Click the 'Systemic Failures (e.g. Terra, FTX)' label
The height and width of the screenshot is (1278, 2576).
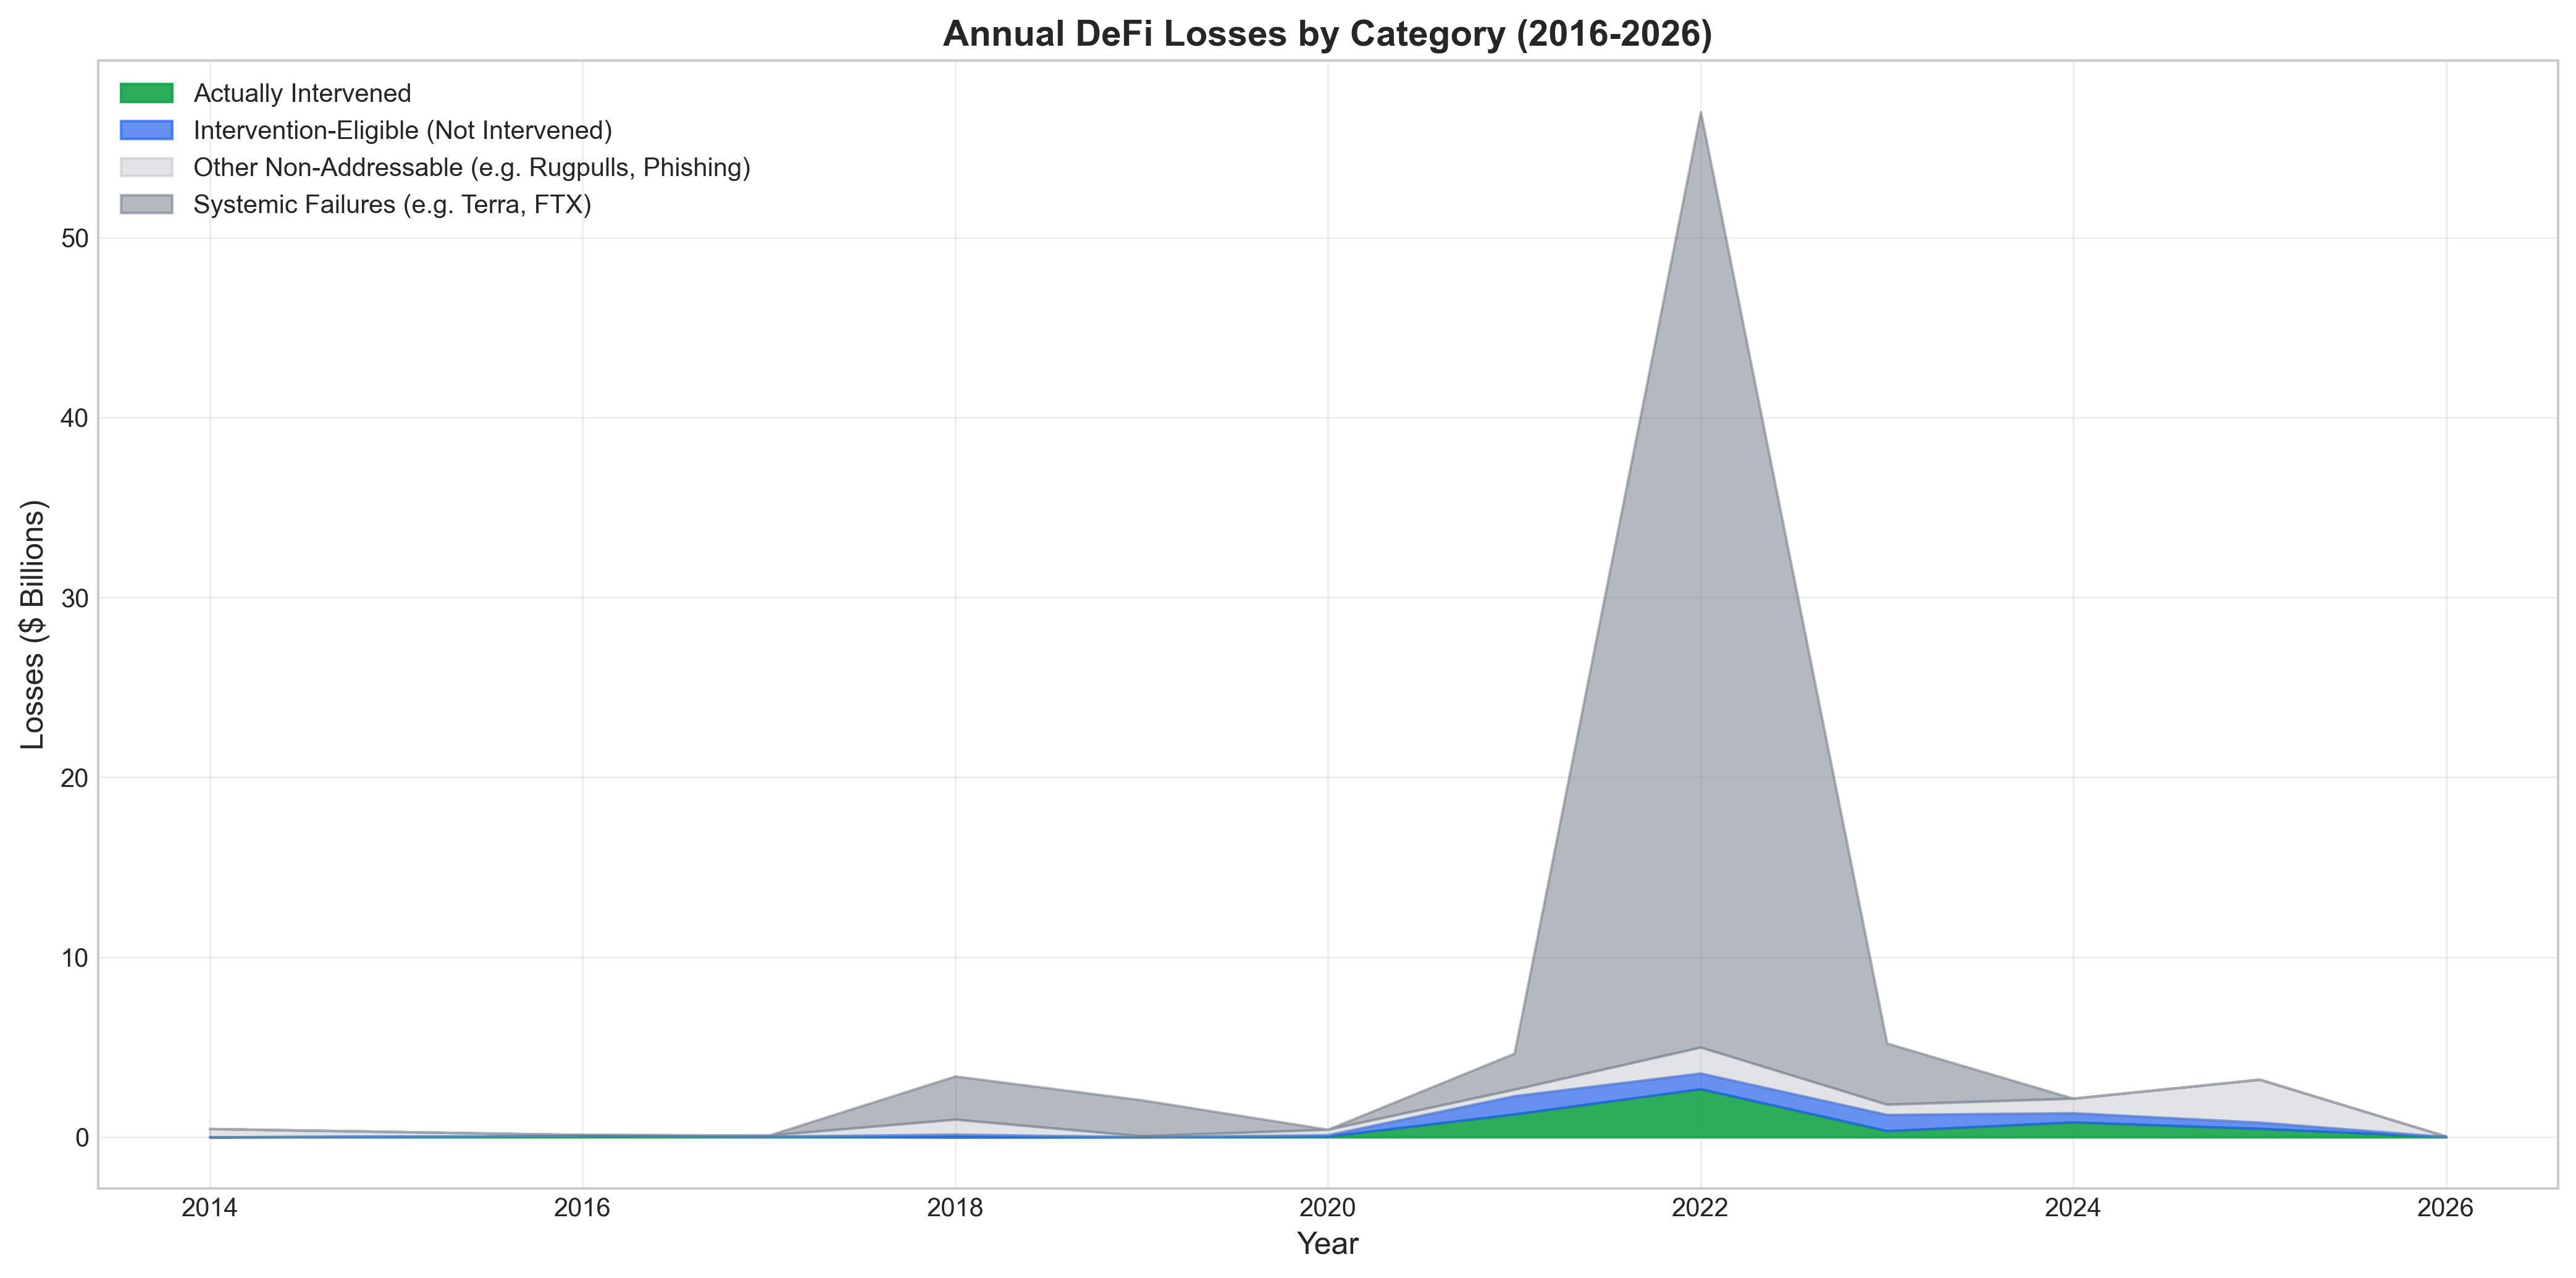pos(392,204)
